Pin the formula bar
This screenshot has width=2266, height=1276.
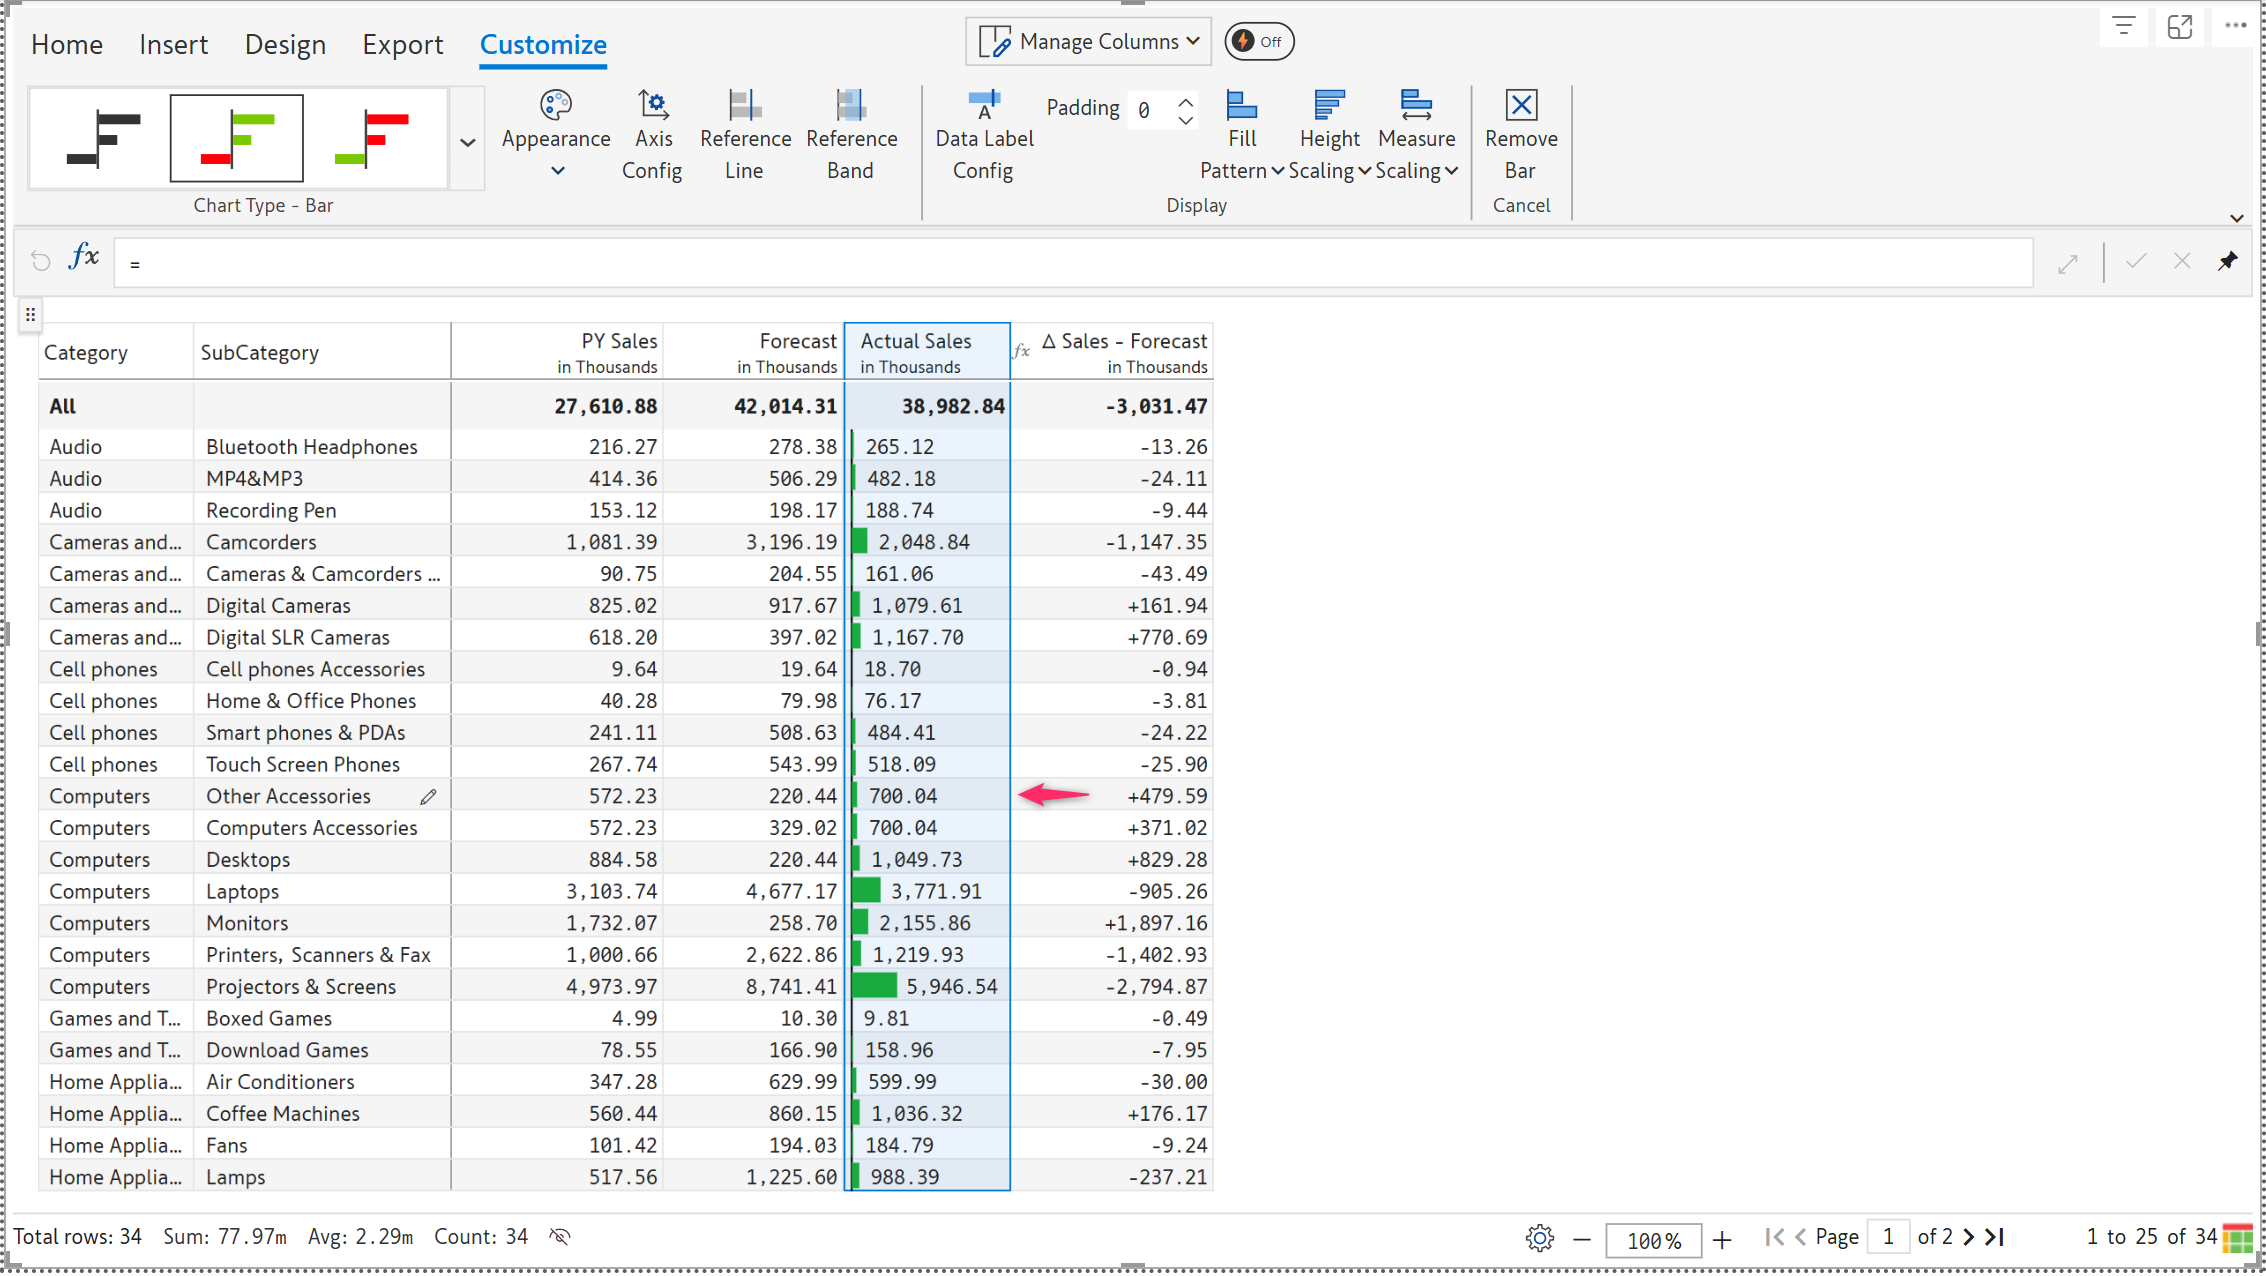2227,262
